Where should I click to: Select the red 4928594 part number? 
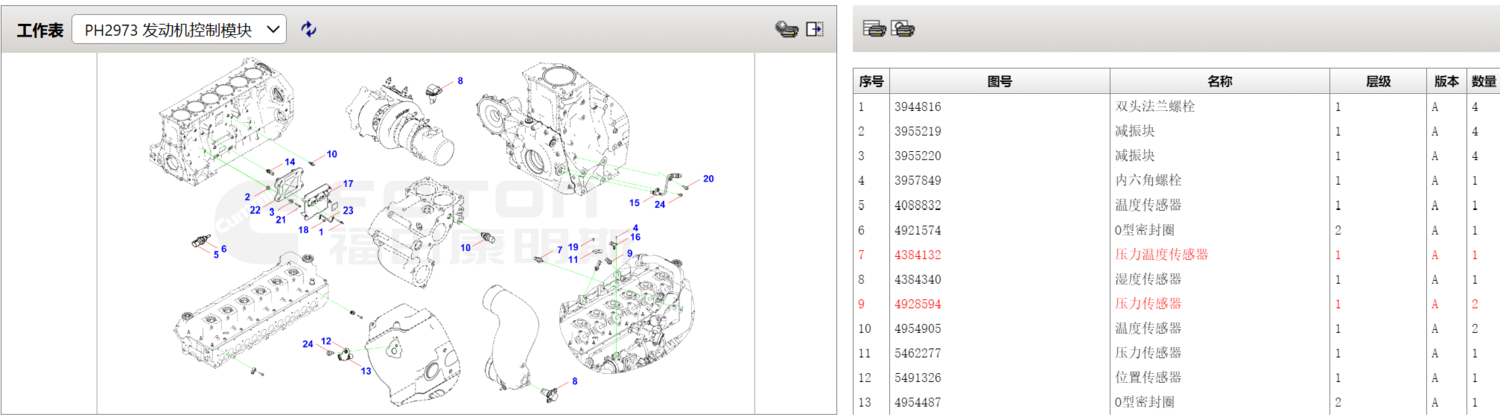click(x=918, y=304)
